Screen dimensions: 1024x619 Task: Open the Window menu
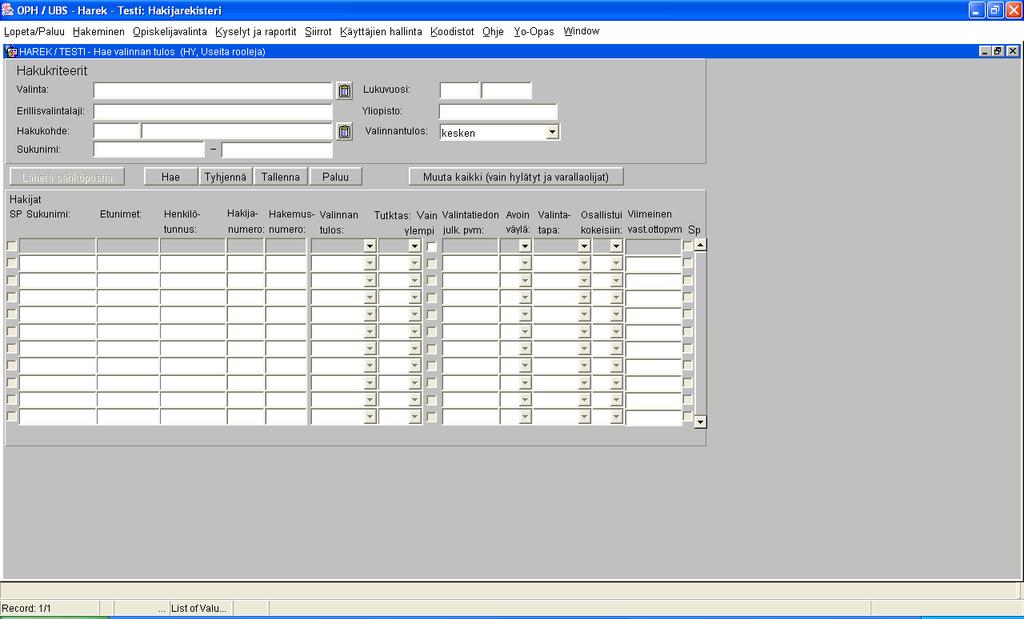581,31
